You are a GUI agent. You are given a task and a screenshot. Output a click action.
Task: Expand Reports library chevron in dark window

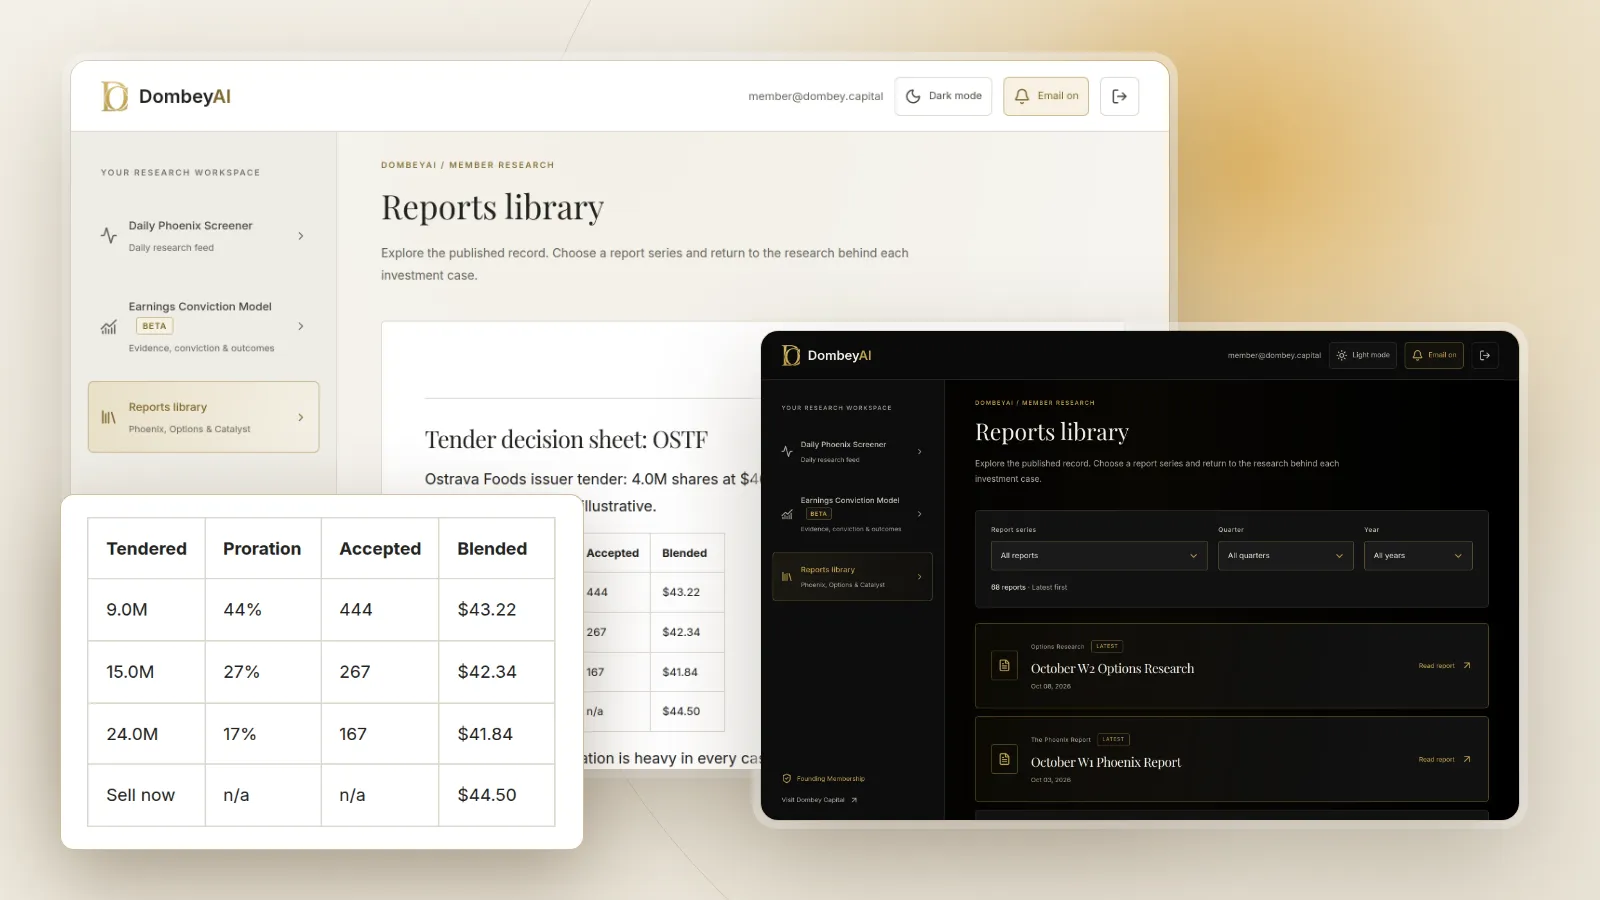pos(920,577)
